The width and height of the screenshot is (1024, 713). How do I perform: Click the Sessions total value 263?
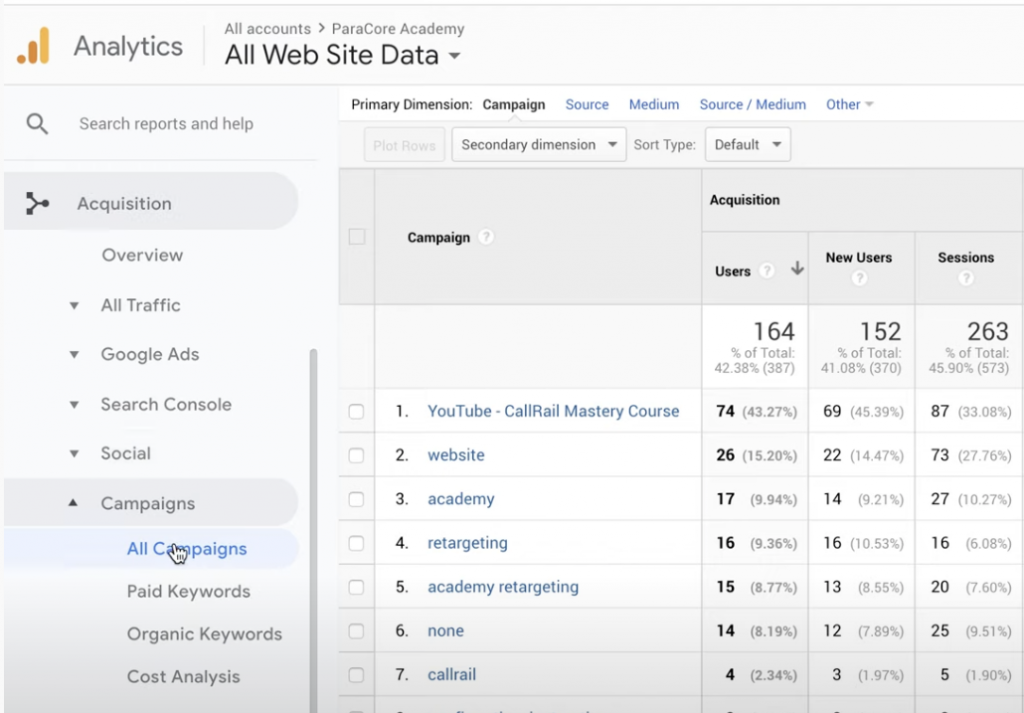[987, 331]
